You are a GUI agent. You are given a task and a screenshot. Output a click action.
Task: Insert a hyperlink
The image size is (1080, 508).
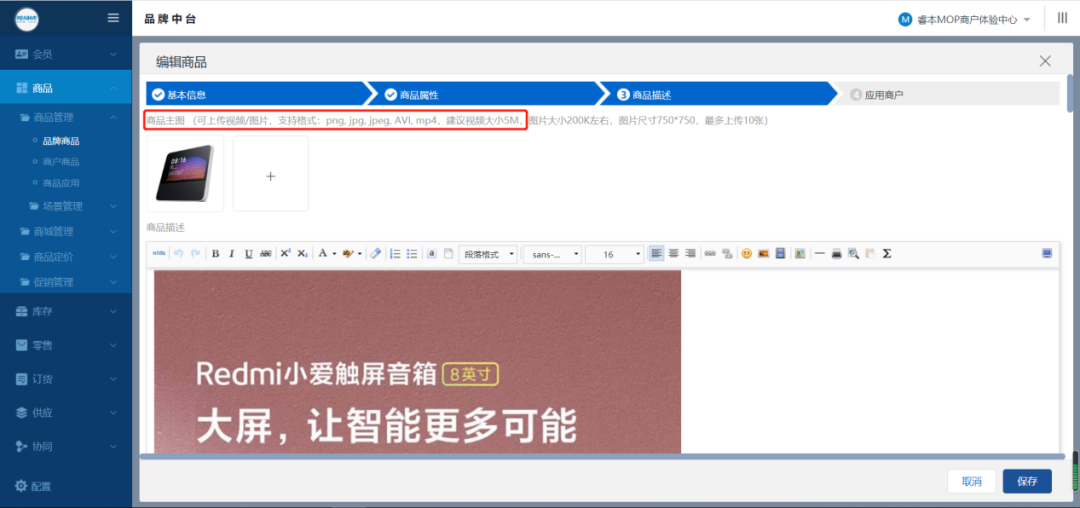tap(710, 253)
